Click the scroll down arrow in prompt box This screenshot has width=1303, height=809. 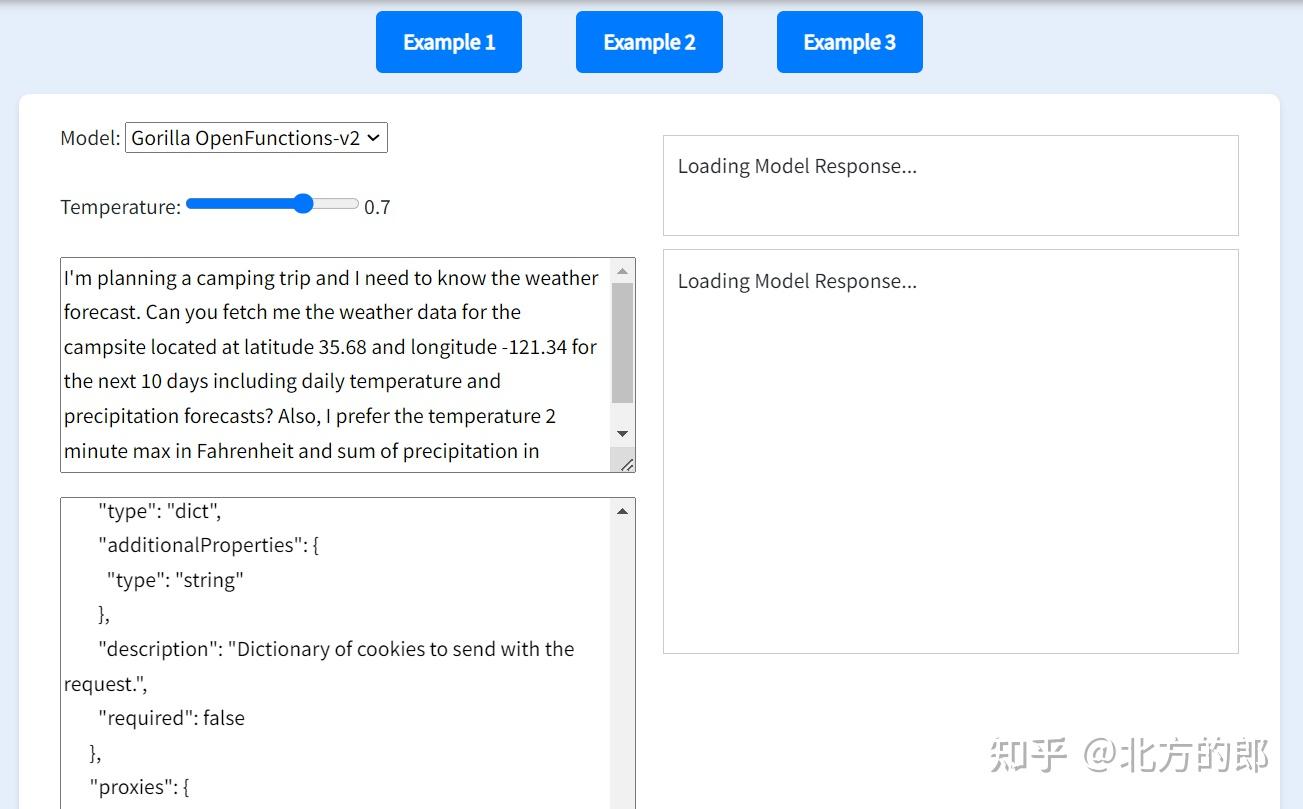pyautogui.click(x=622, y=433)
